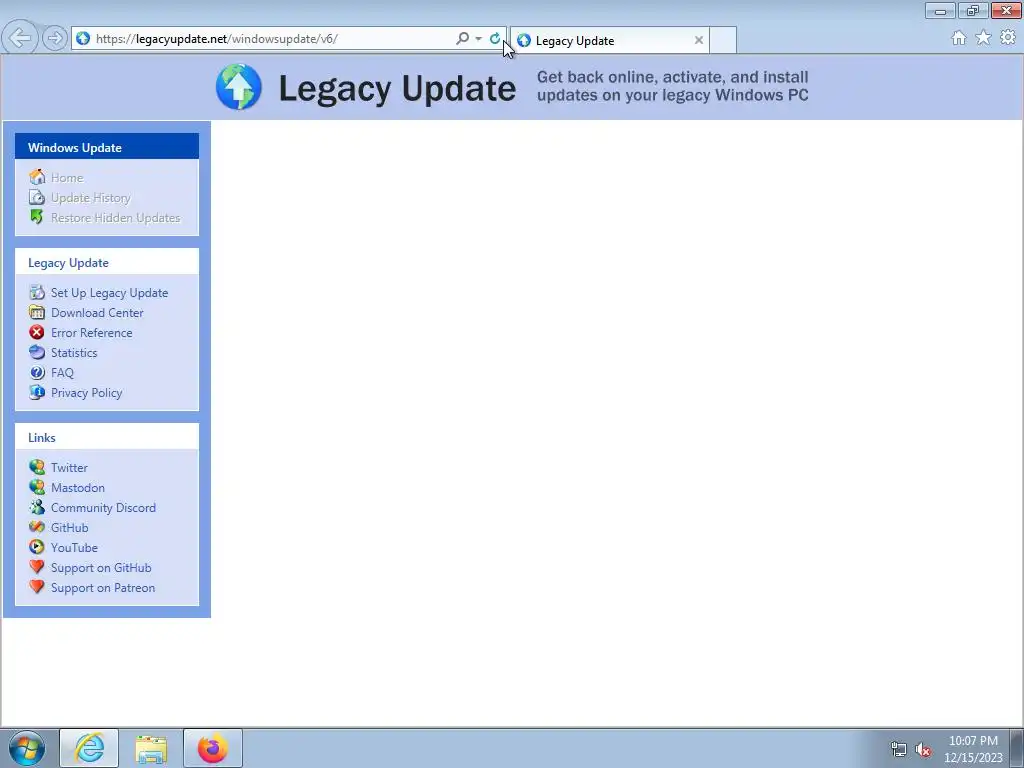This screenshot has height=768, width=1024.
Task: Click the Home text link in sidebar
Action: coord(67,178)
